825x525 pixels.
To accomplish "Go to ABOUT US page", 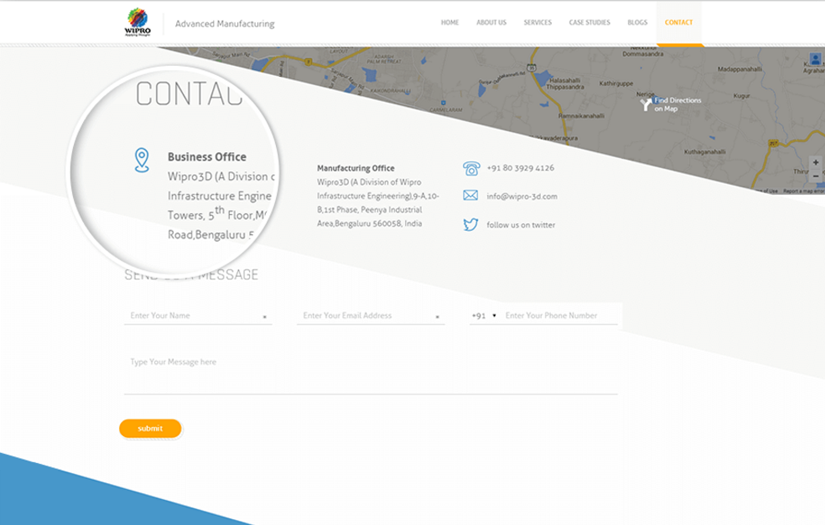I will click(491, 23).
